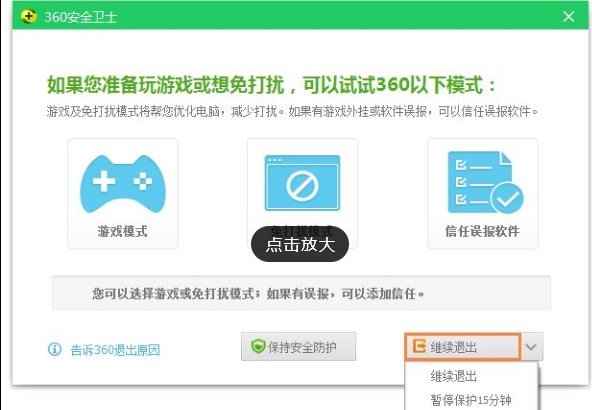Viewport: 592px width, 410px height.
Task: Expand the dropdown arrow next to 继续退出
Action: 532,347
